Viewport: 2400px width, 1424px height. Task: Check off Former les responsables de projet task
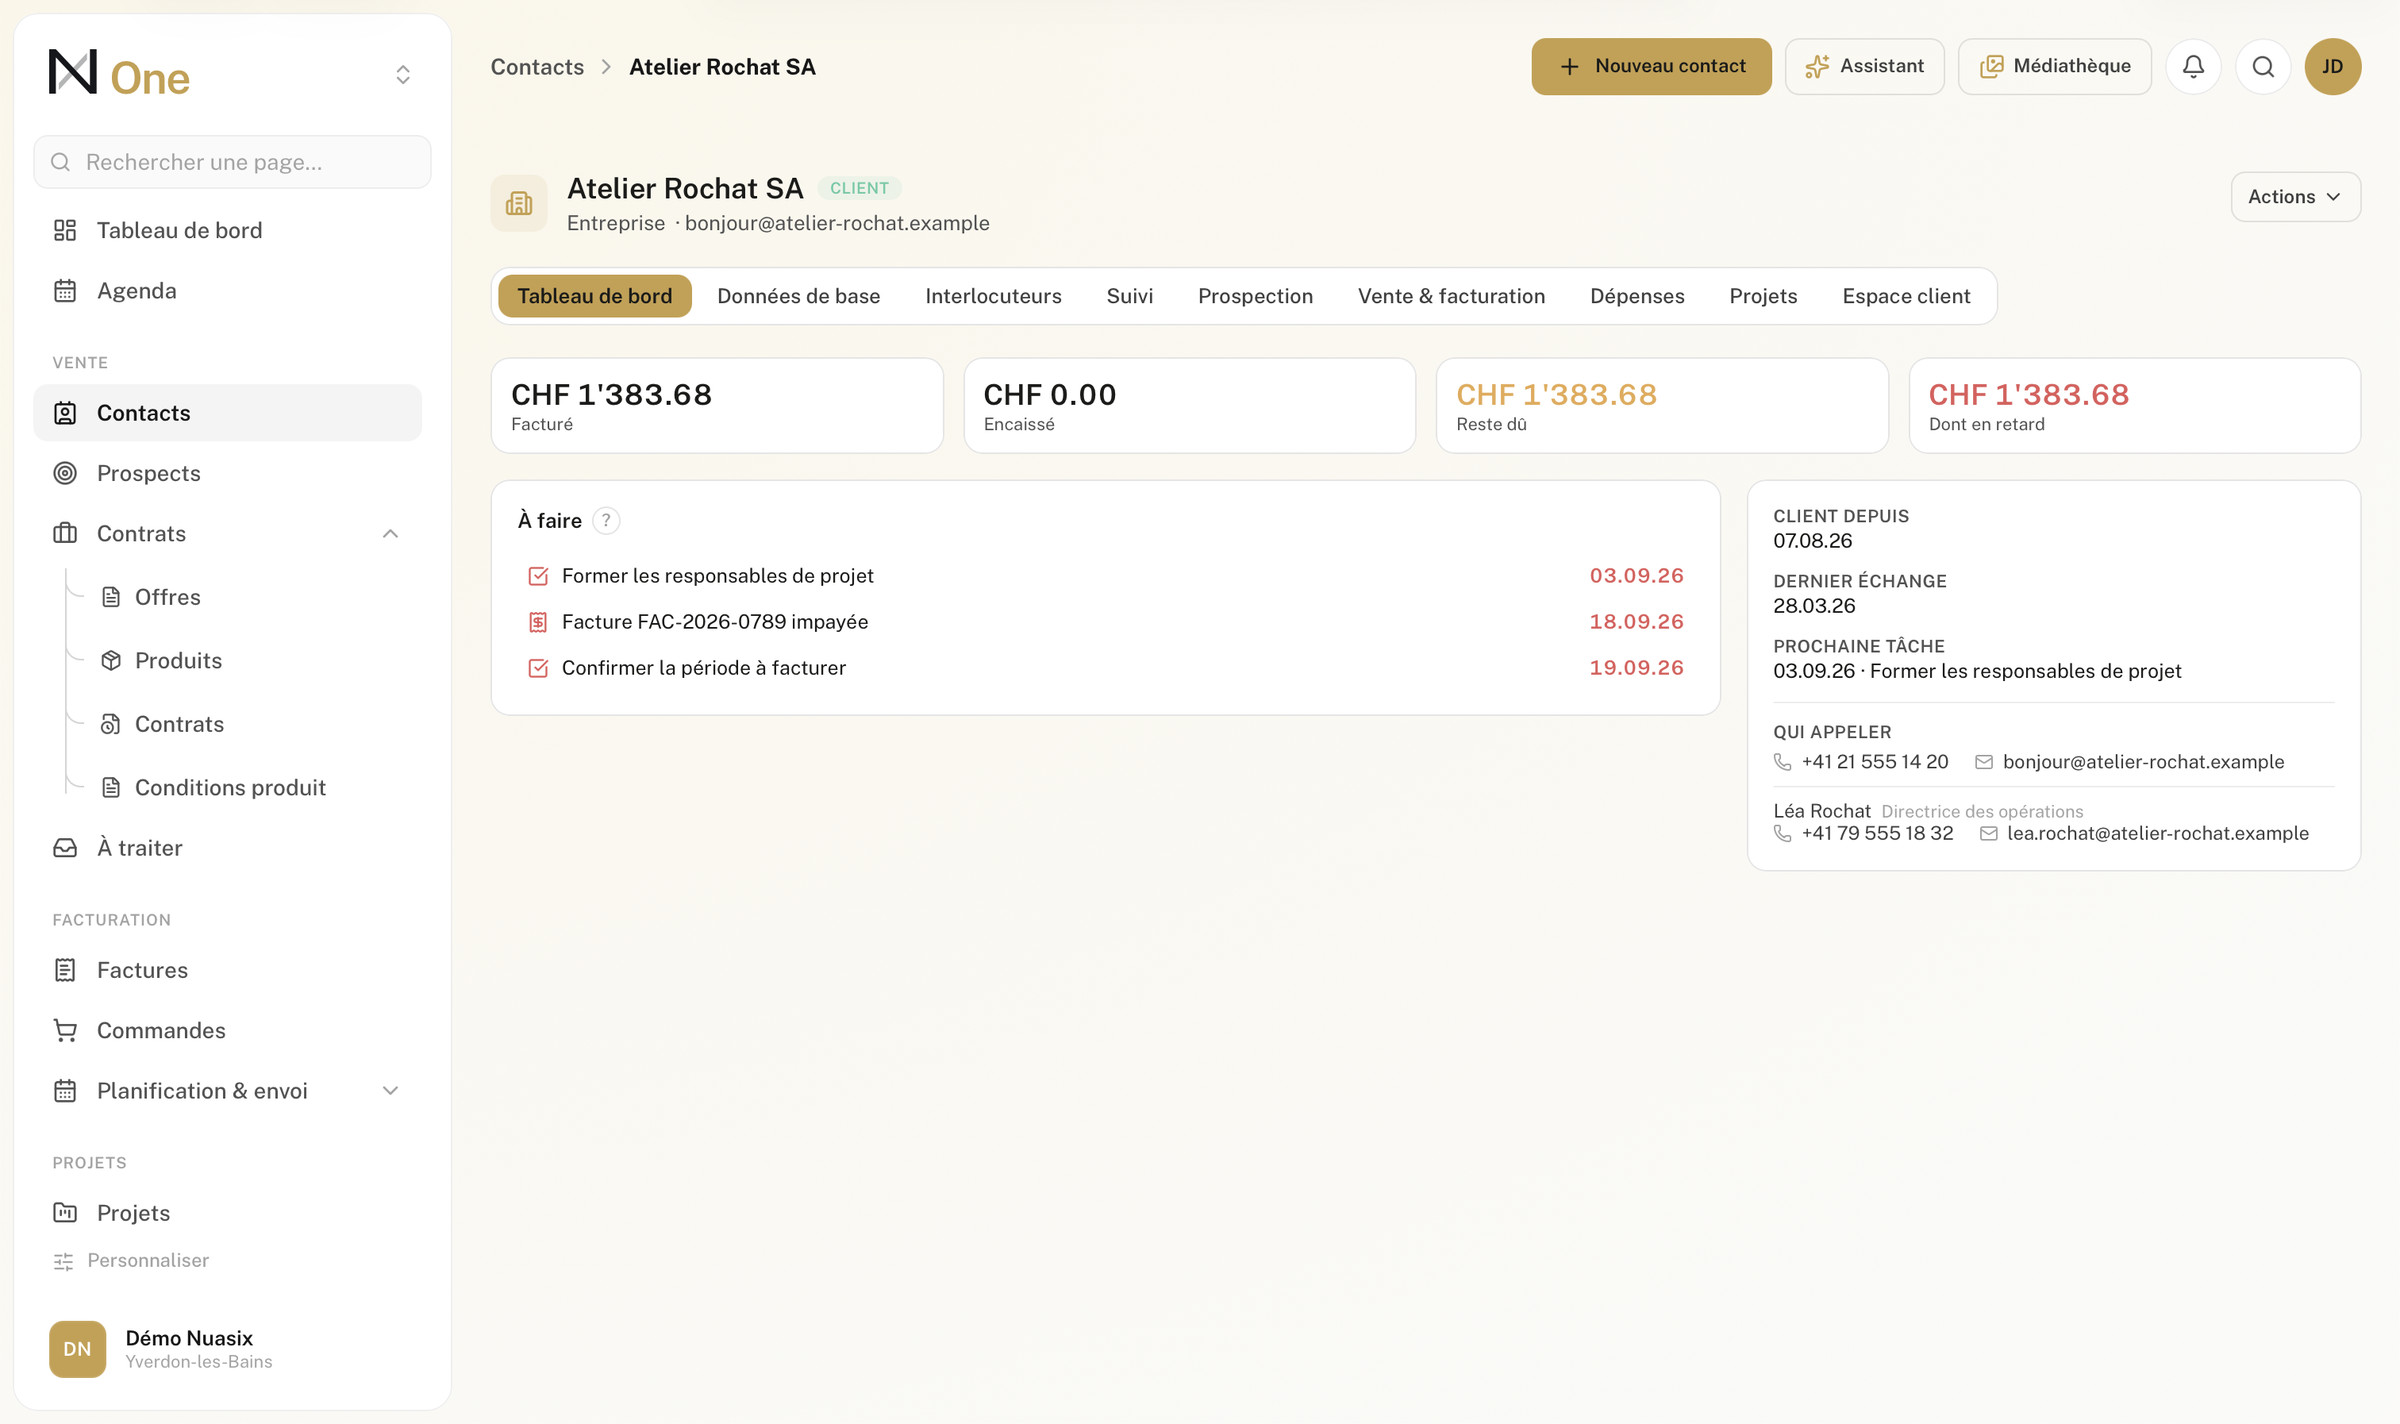pyautogui.click(x=538, y=576)
